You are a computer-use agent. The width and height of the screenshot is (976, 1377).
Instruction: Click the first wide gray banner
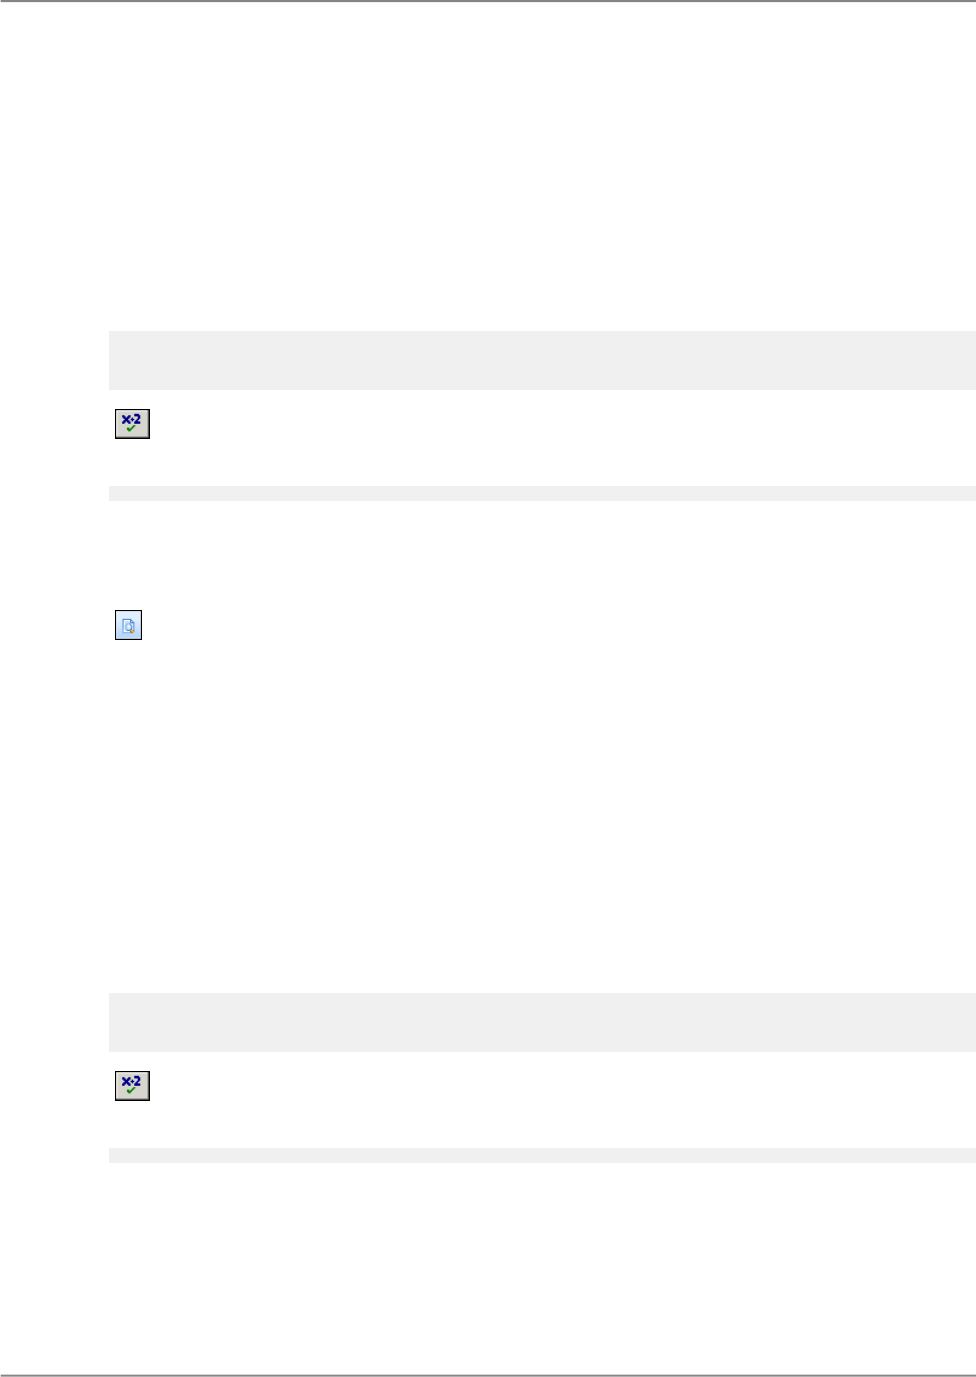(541, 360)
